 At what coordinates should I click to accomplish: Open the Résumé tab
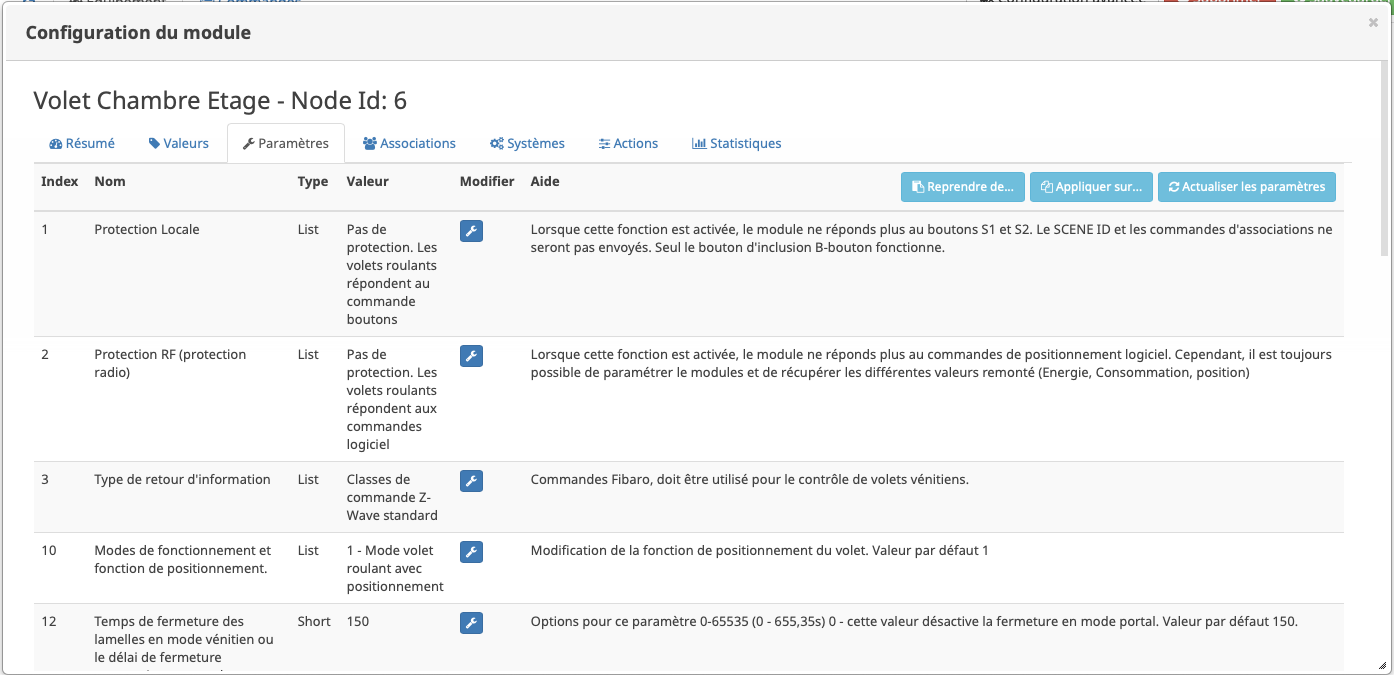click(82, 143)
